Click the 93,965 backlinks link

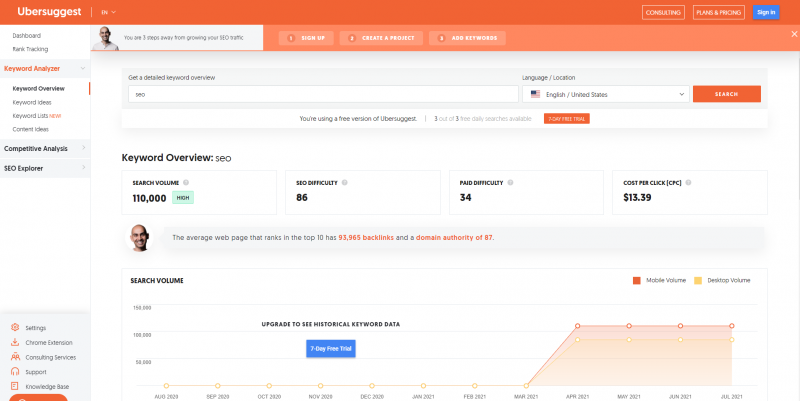[x=366, y=237]
